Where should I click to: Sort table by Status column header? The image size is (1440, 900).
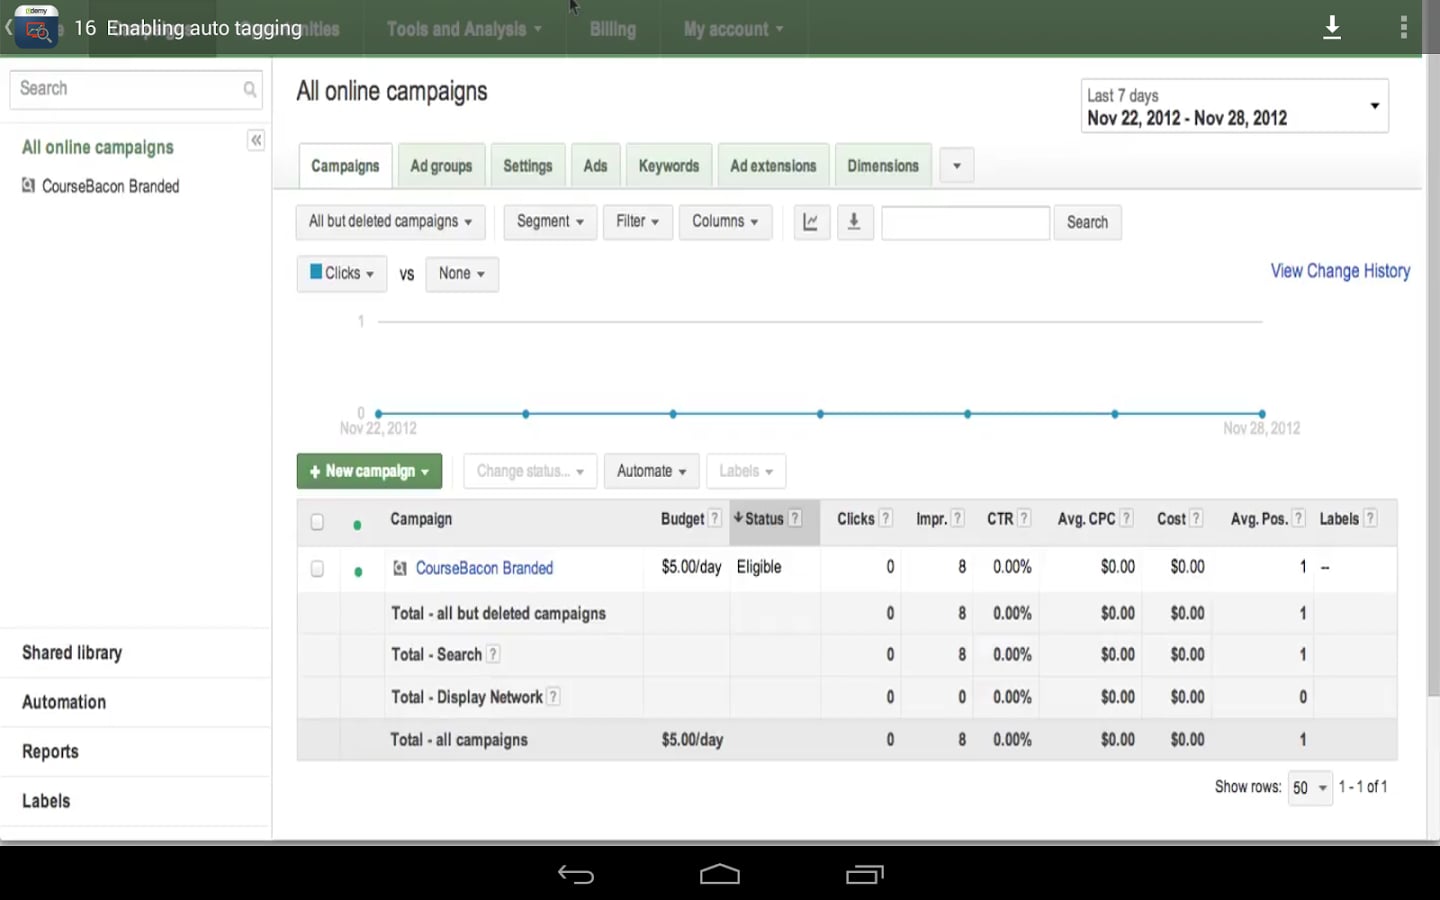tap(763, 518)
